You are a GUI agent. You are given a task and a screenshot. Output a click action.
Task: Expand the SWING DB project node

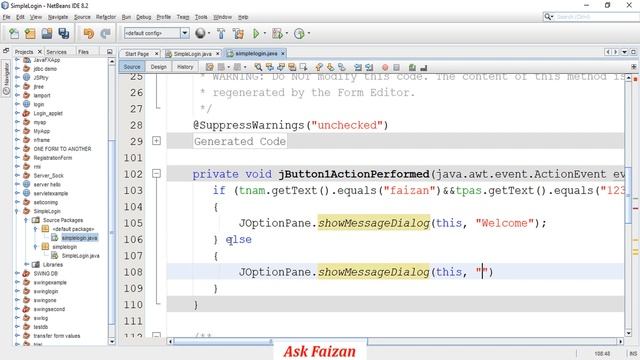click(x=17, y=273)
